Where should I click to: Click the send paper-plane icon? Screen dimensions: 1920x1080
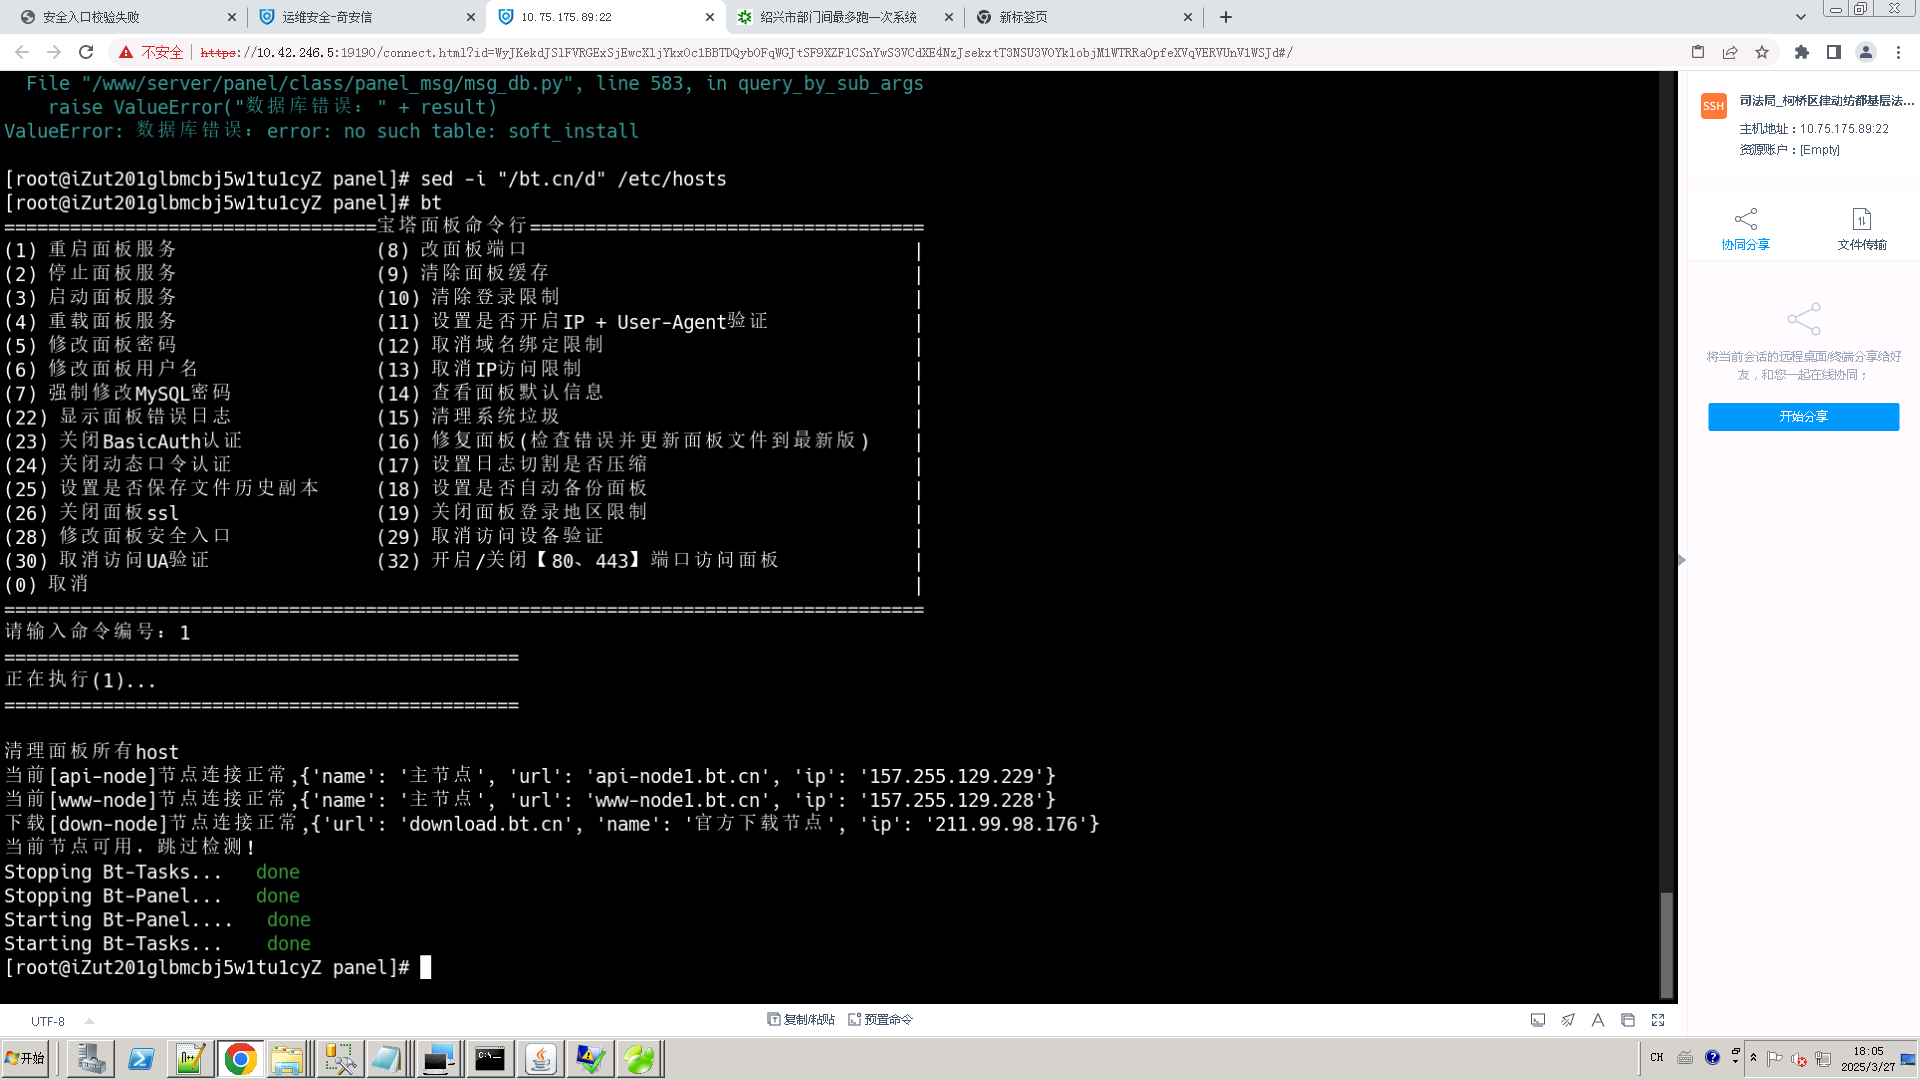click(x=1568, y=1020)
